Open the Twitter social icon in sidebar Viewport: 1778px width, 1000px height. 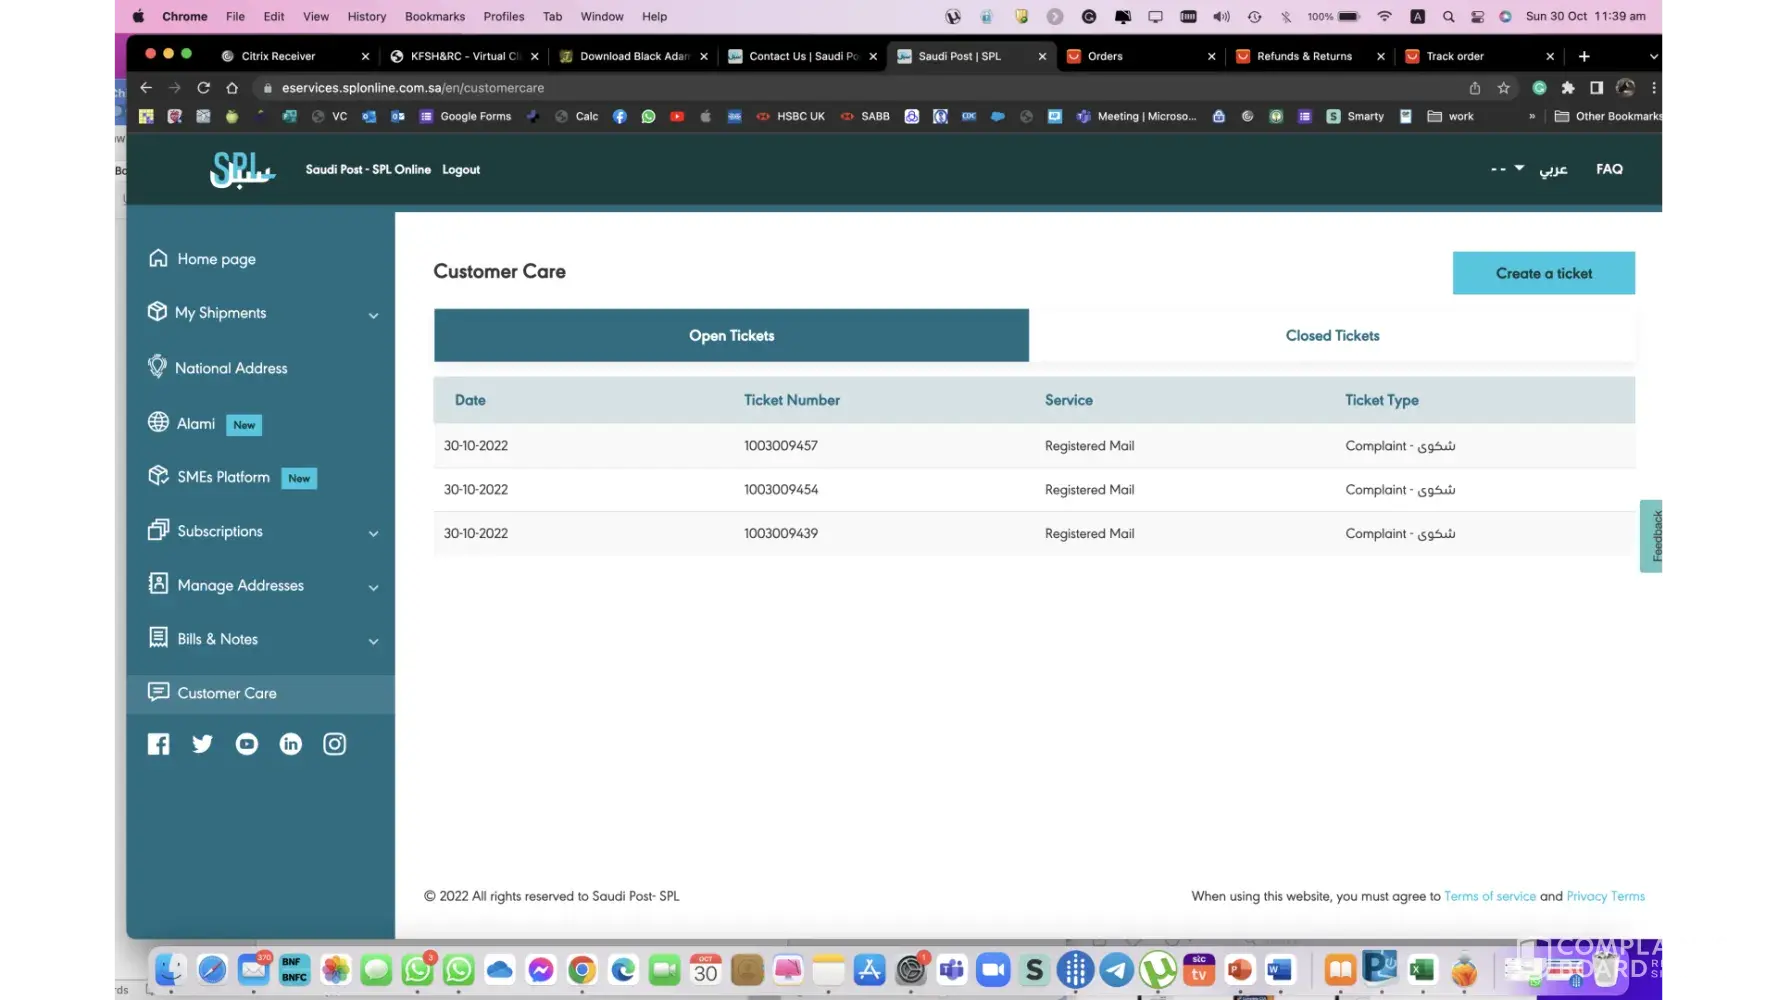(x=202, y=744)
